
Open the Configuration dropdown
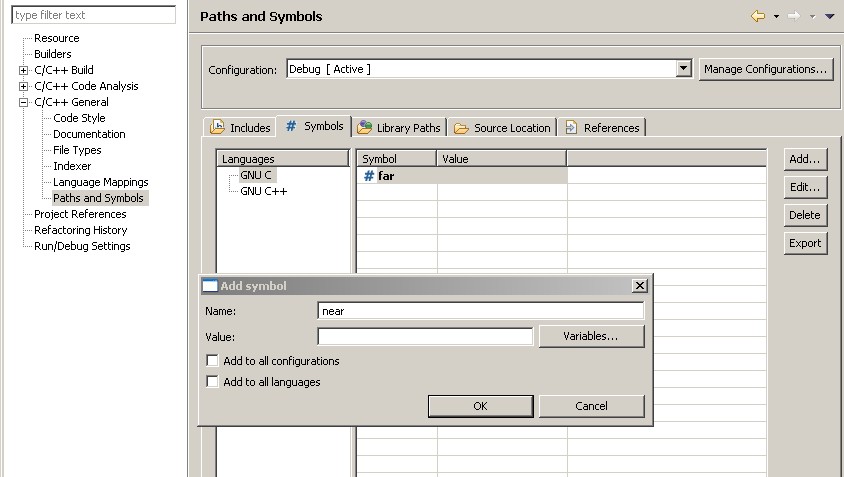click(684, 68)
